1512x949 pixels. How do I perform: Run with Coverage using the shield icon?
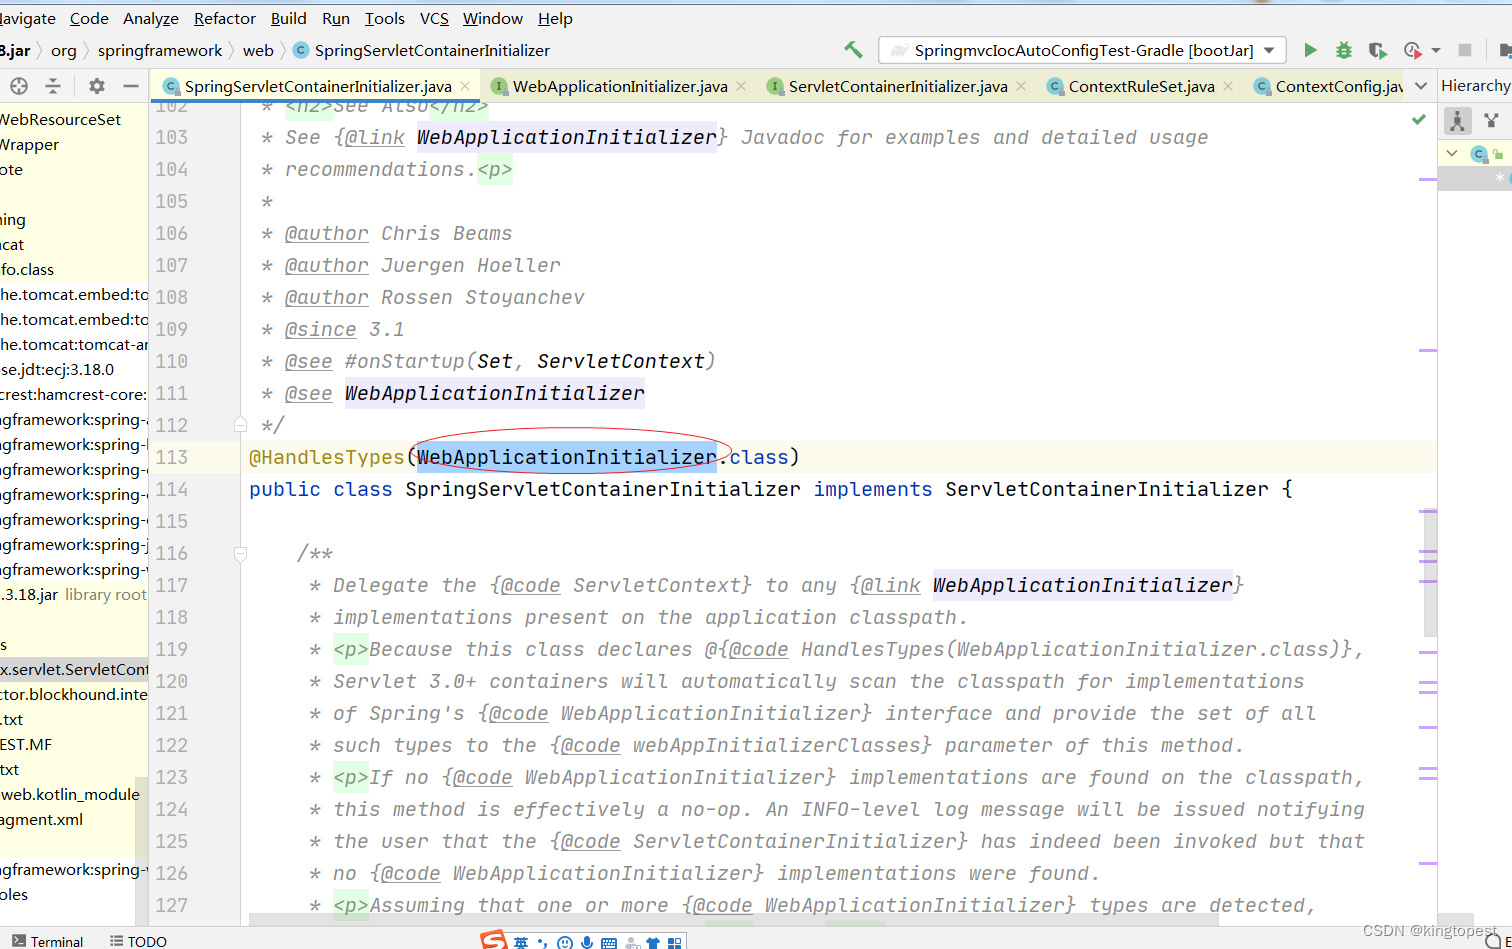pyautogui.click(x=1376, y=49)
